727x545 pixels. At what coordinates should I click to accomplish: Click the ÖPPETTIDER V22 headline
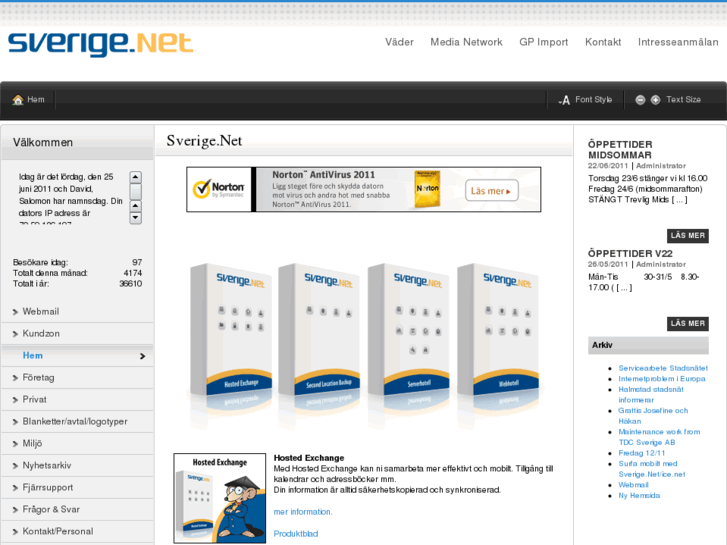point(630,254)
